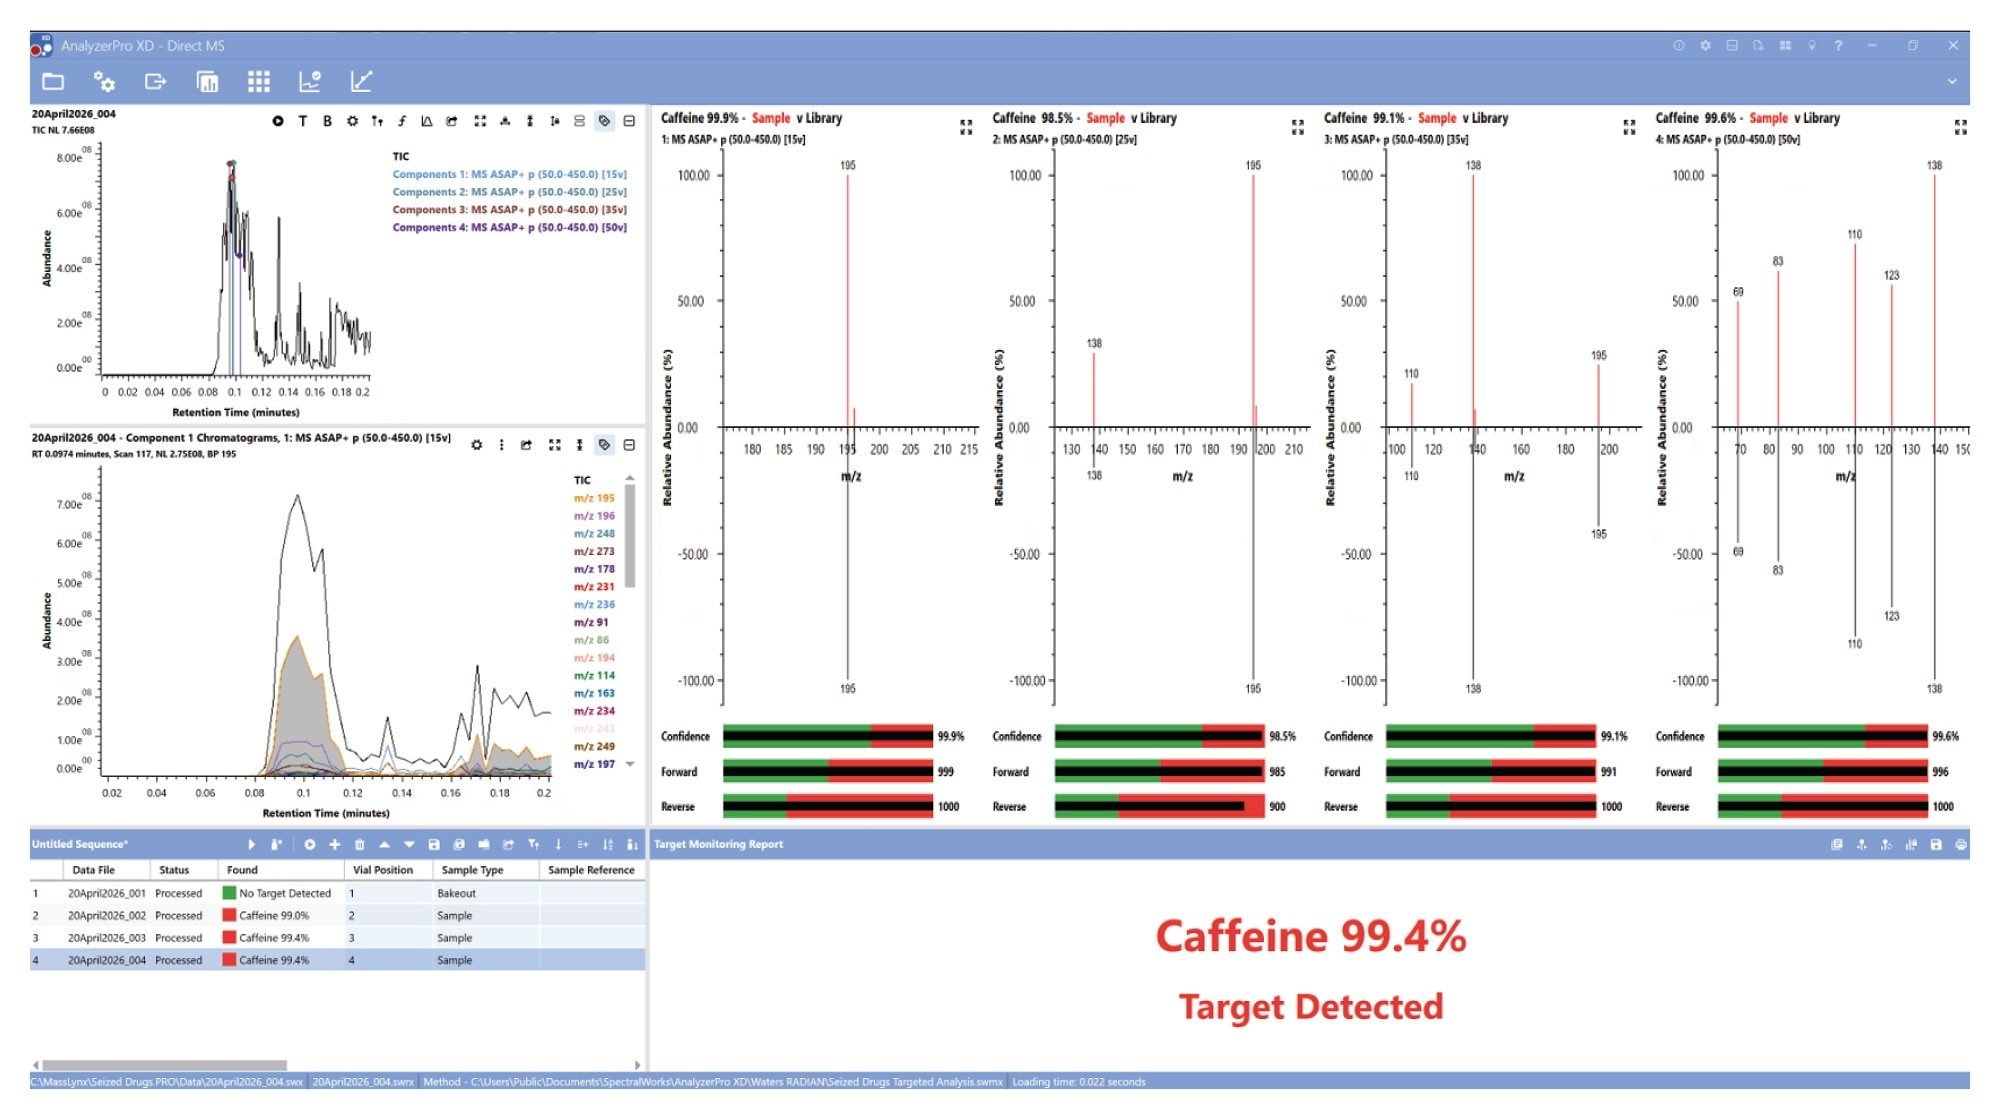Collapse Component Chromatograms panel with minus-box icon
2000x1117 pixels.
(629, 445)
